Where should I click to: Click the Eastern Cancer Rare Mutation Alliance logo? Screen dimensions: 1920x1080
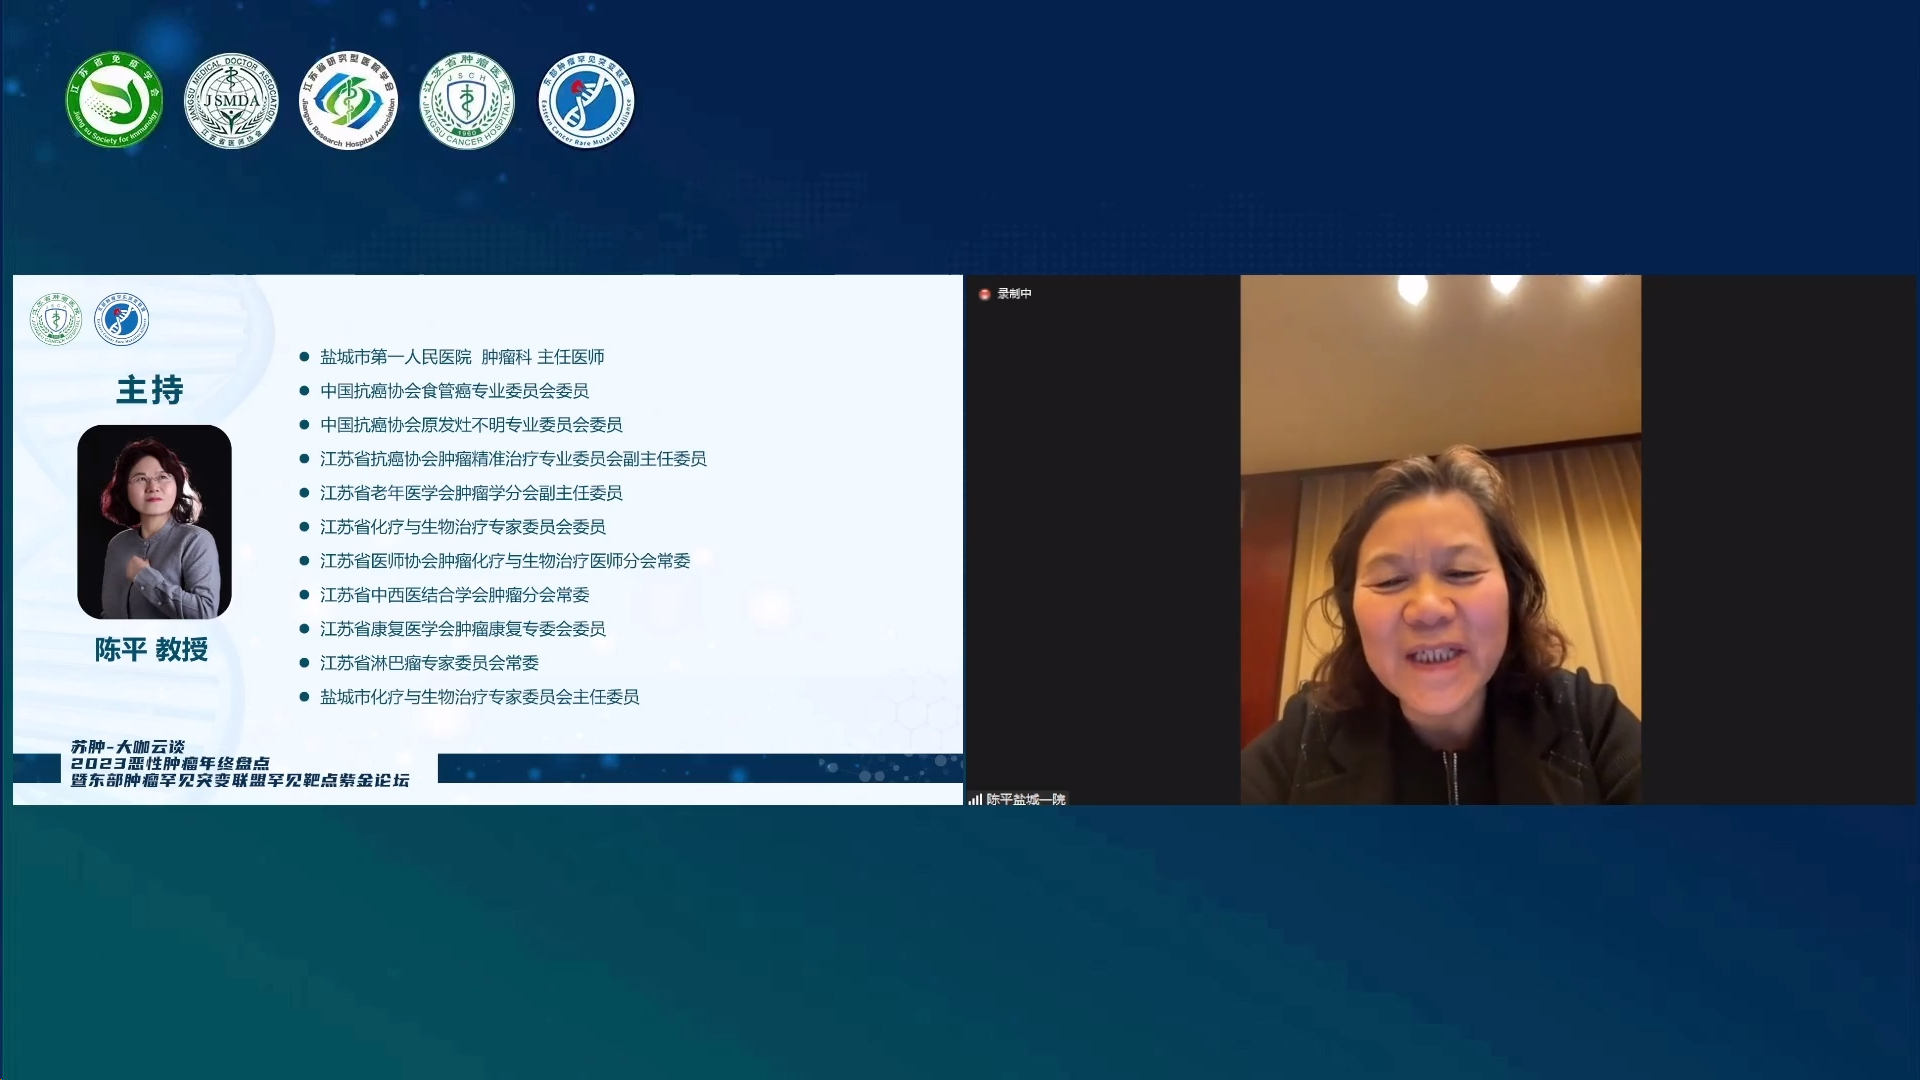(x=586, y=101)
